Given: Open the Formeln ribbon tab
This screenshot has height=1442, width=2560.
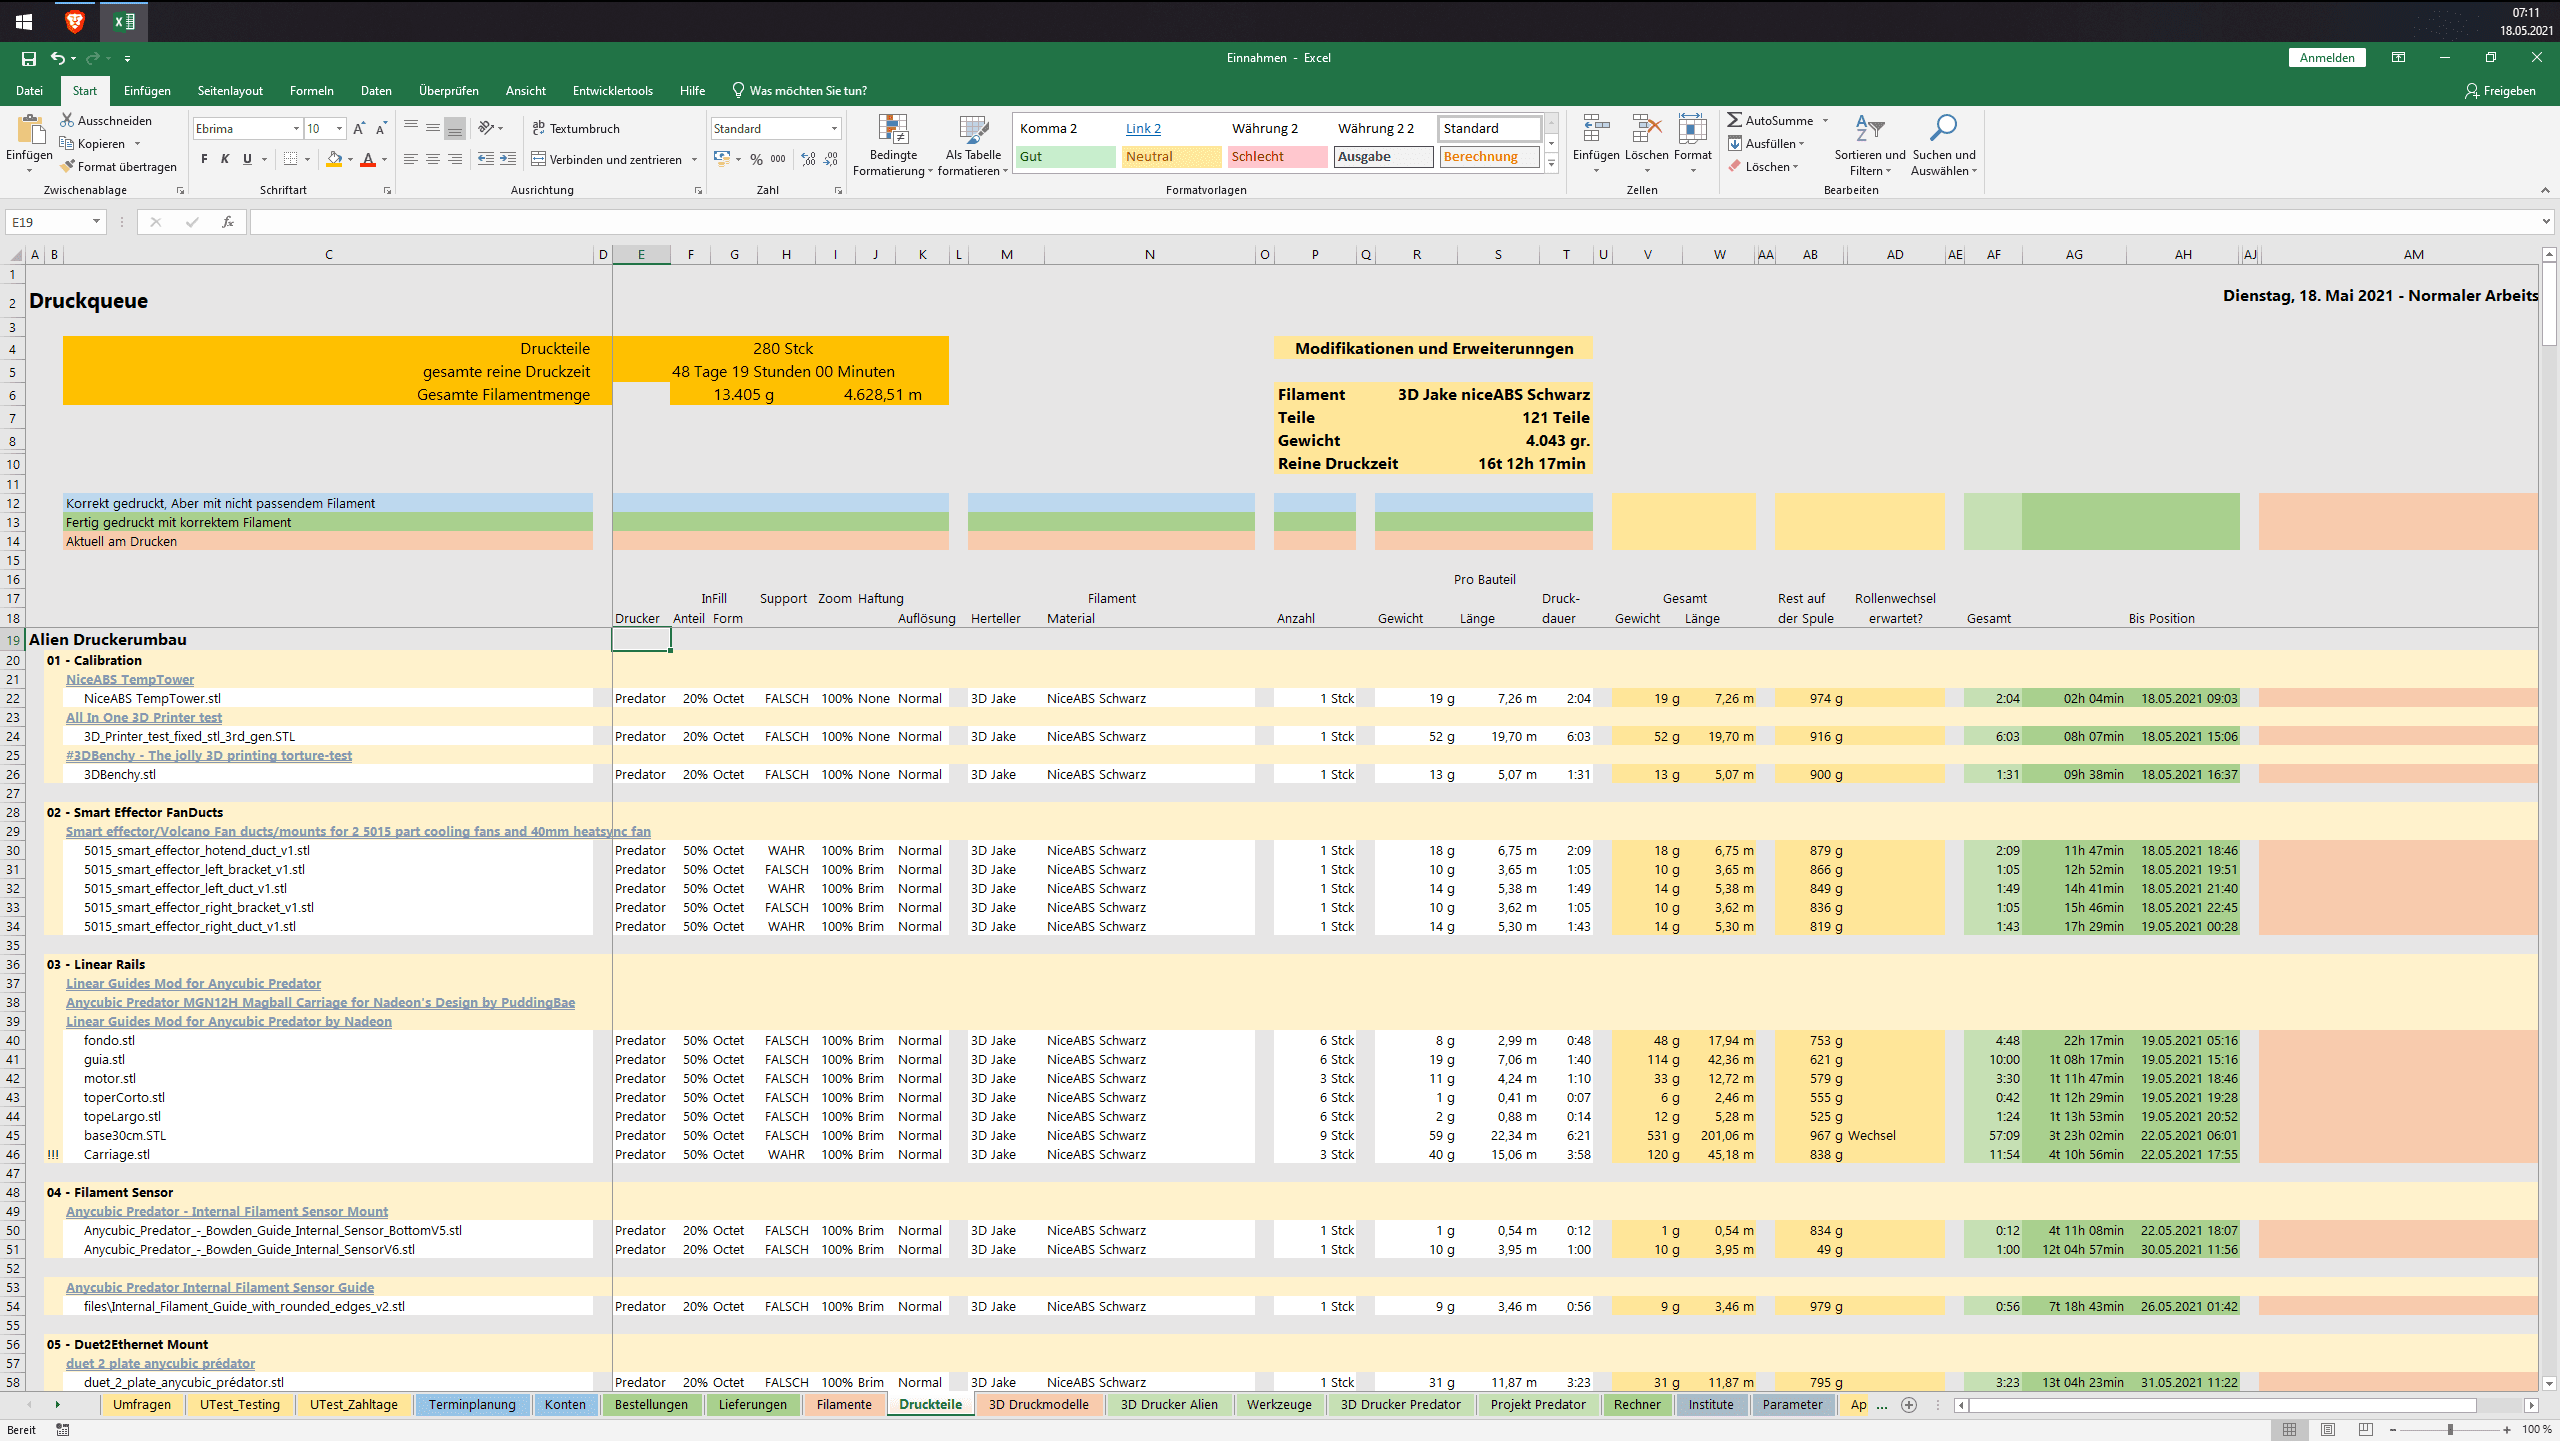Looking at the screenshot, I should [311, 90].
